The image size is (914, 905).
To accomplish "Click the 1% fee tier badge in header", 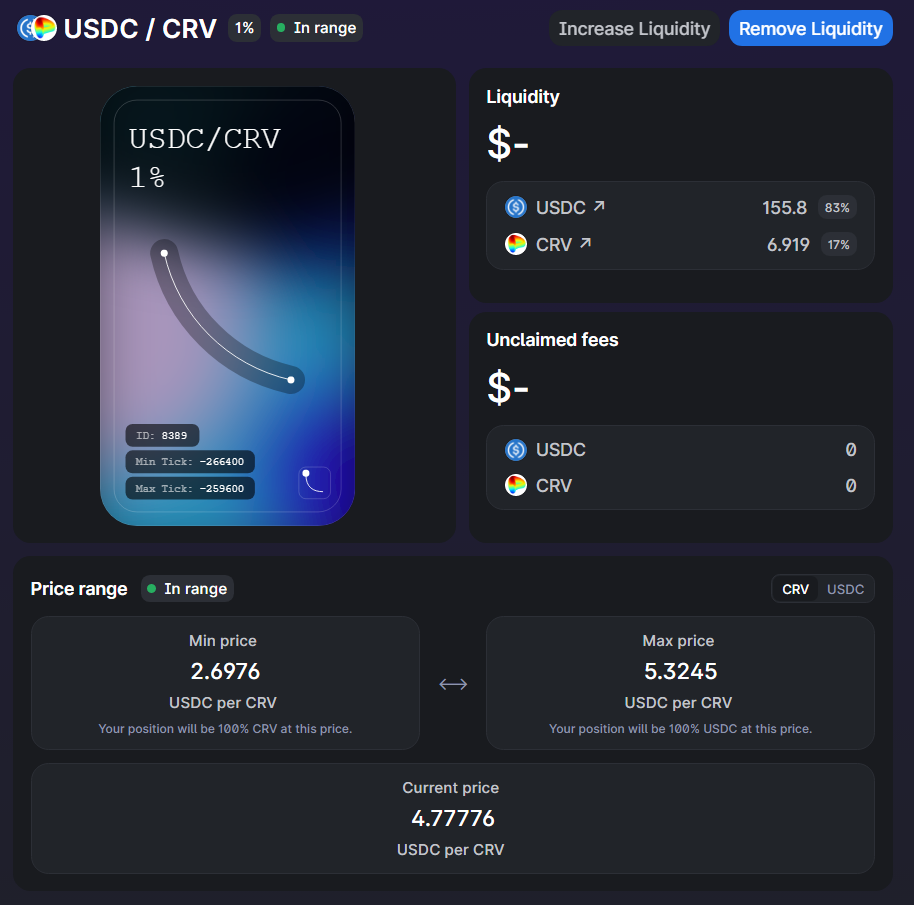I will (x=244, y=28).
